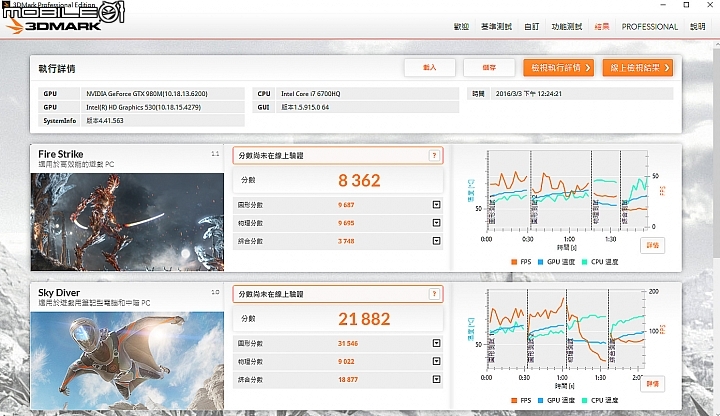Click the Fire Strike question mark help icon

tap(434, 156)
